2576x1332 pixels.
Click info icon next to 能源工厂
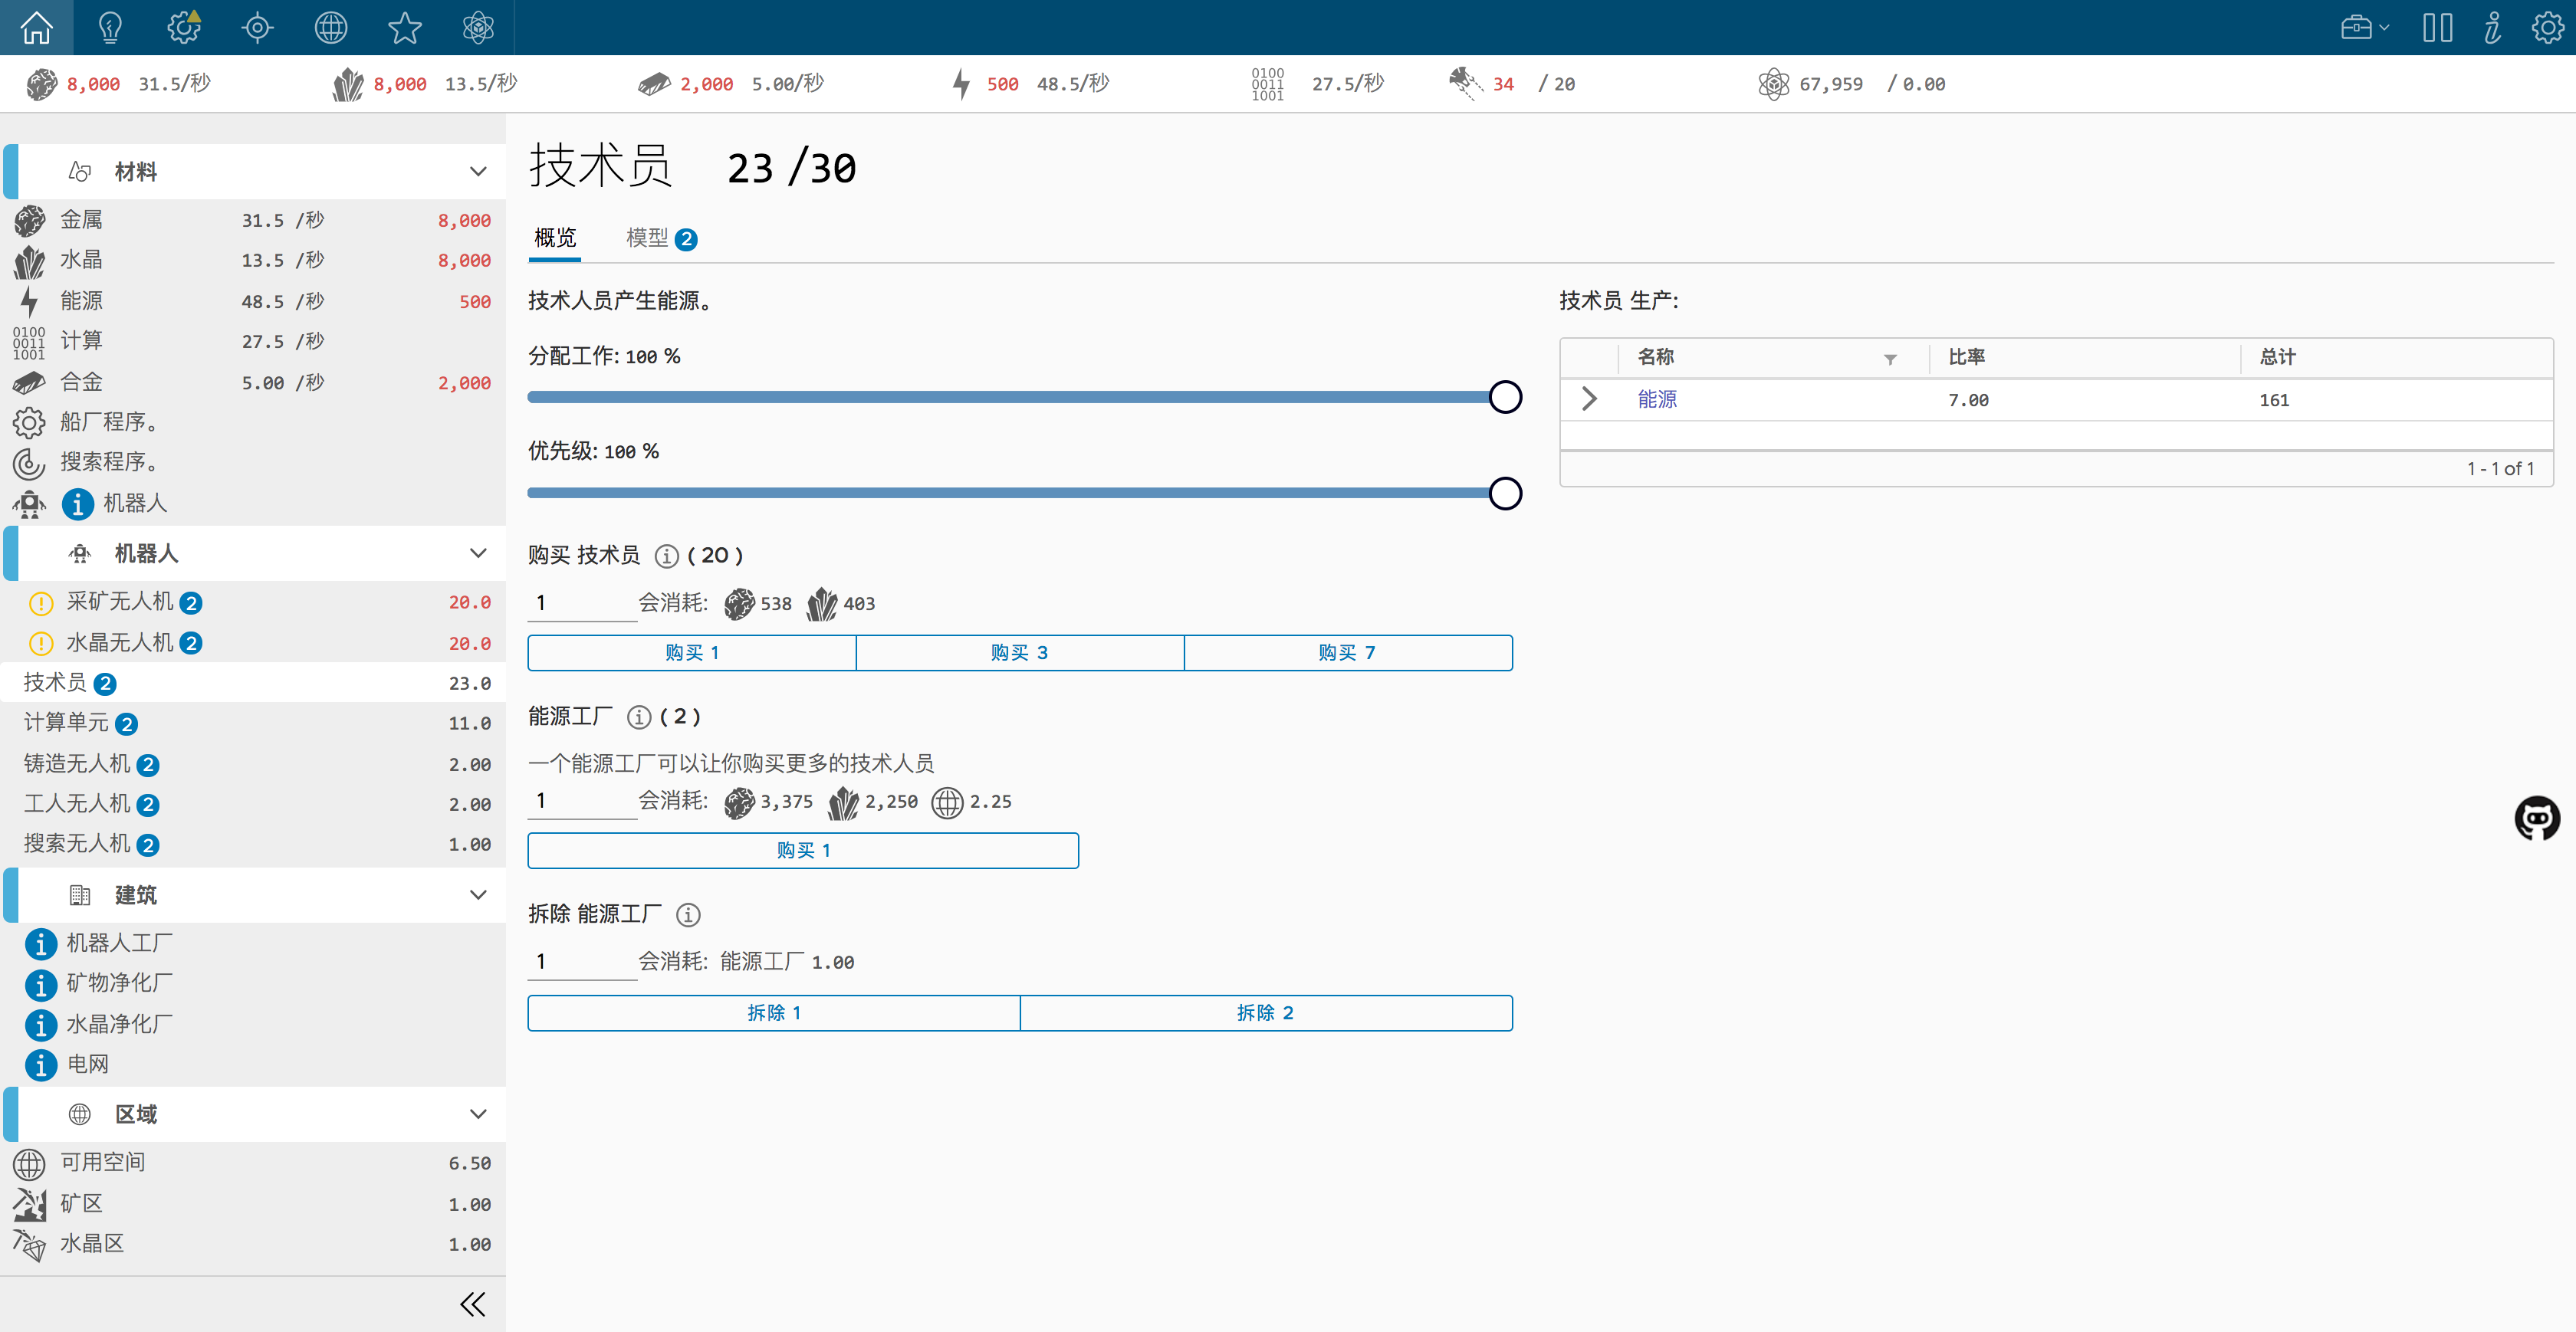639,717
